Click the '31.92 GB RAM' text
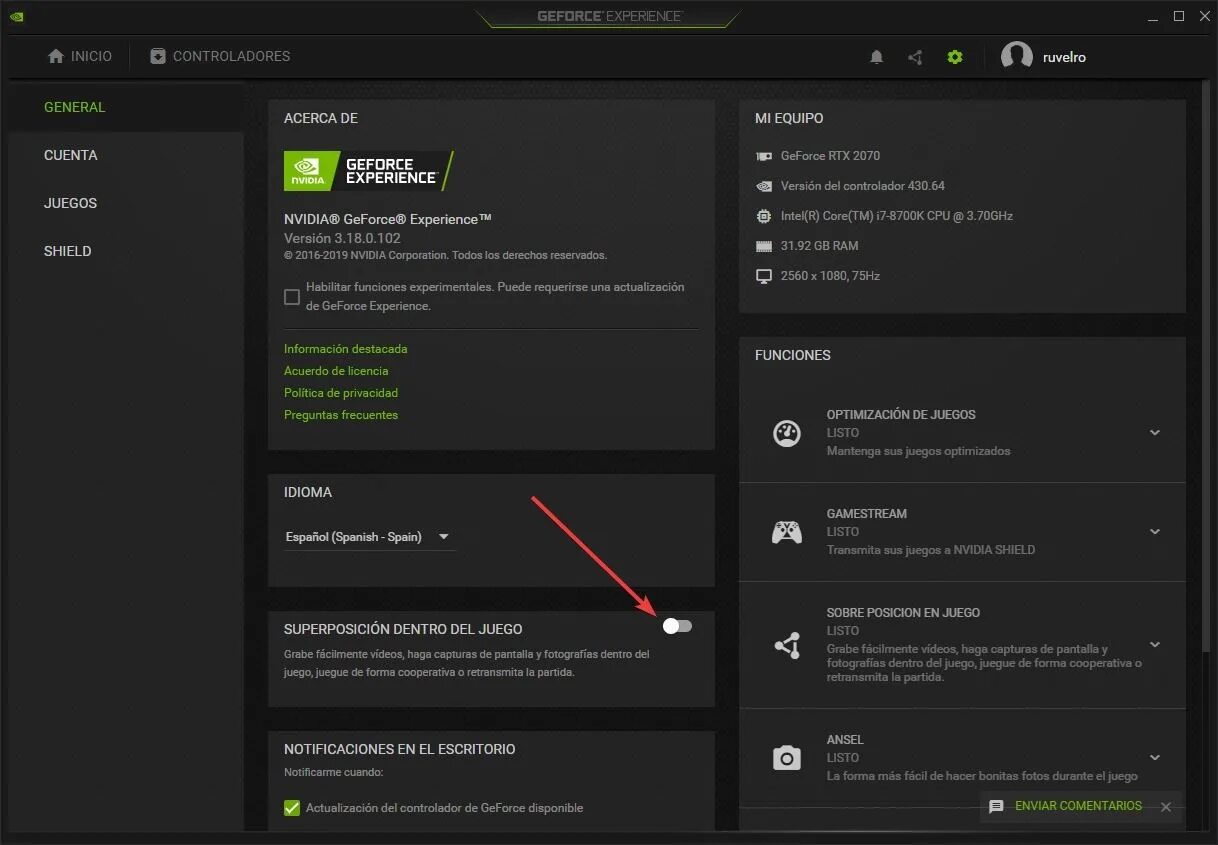This screenshot has width=1218, height=845. coord(820,246)
